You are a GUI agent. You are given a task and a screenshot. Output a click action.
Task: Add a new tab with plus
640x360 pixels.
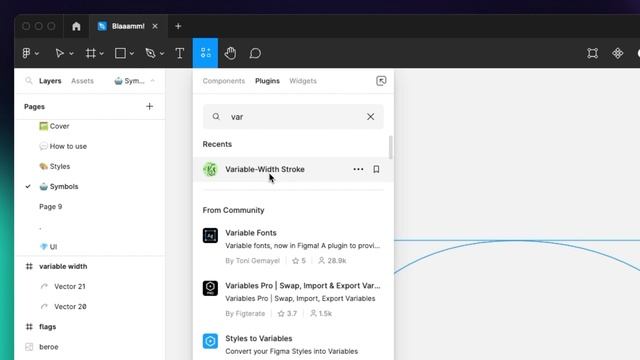point(178,26)
